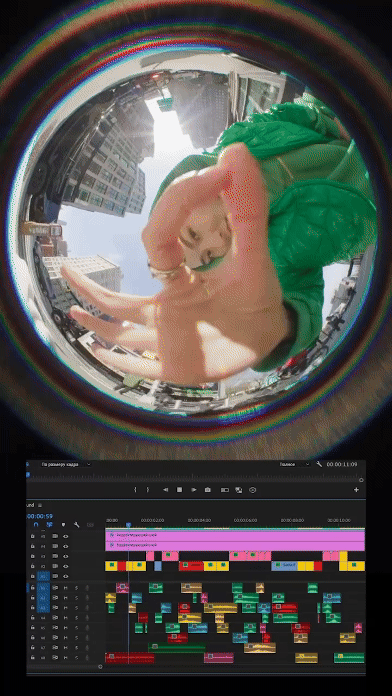This screenshot has width=392, height=696.
Task: Select the first red clip on A8
Action: click(x=130, y=657)
